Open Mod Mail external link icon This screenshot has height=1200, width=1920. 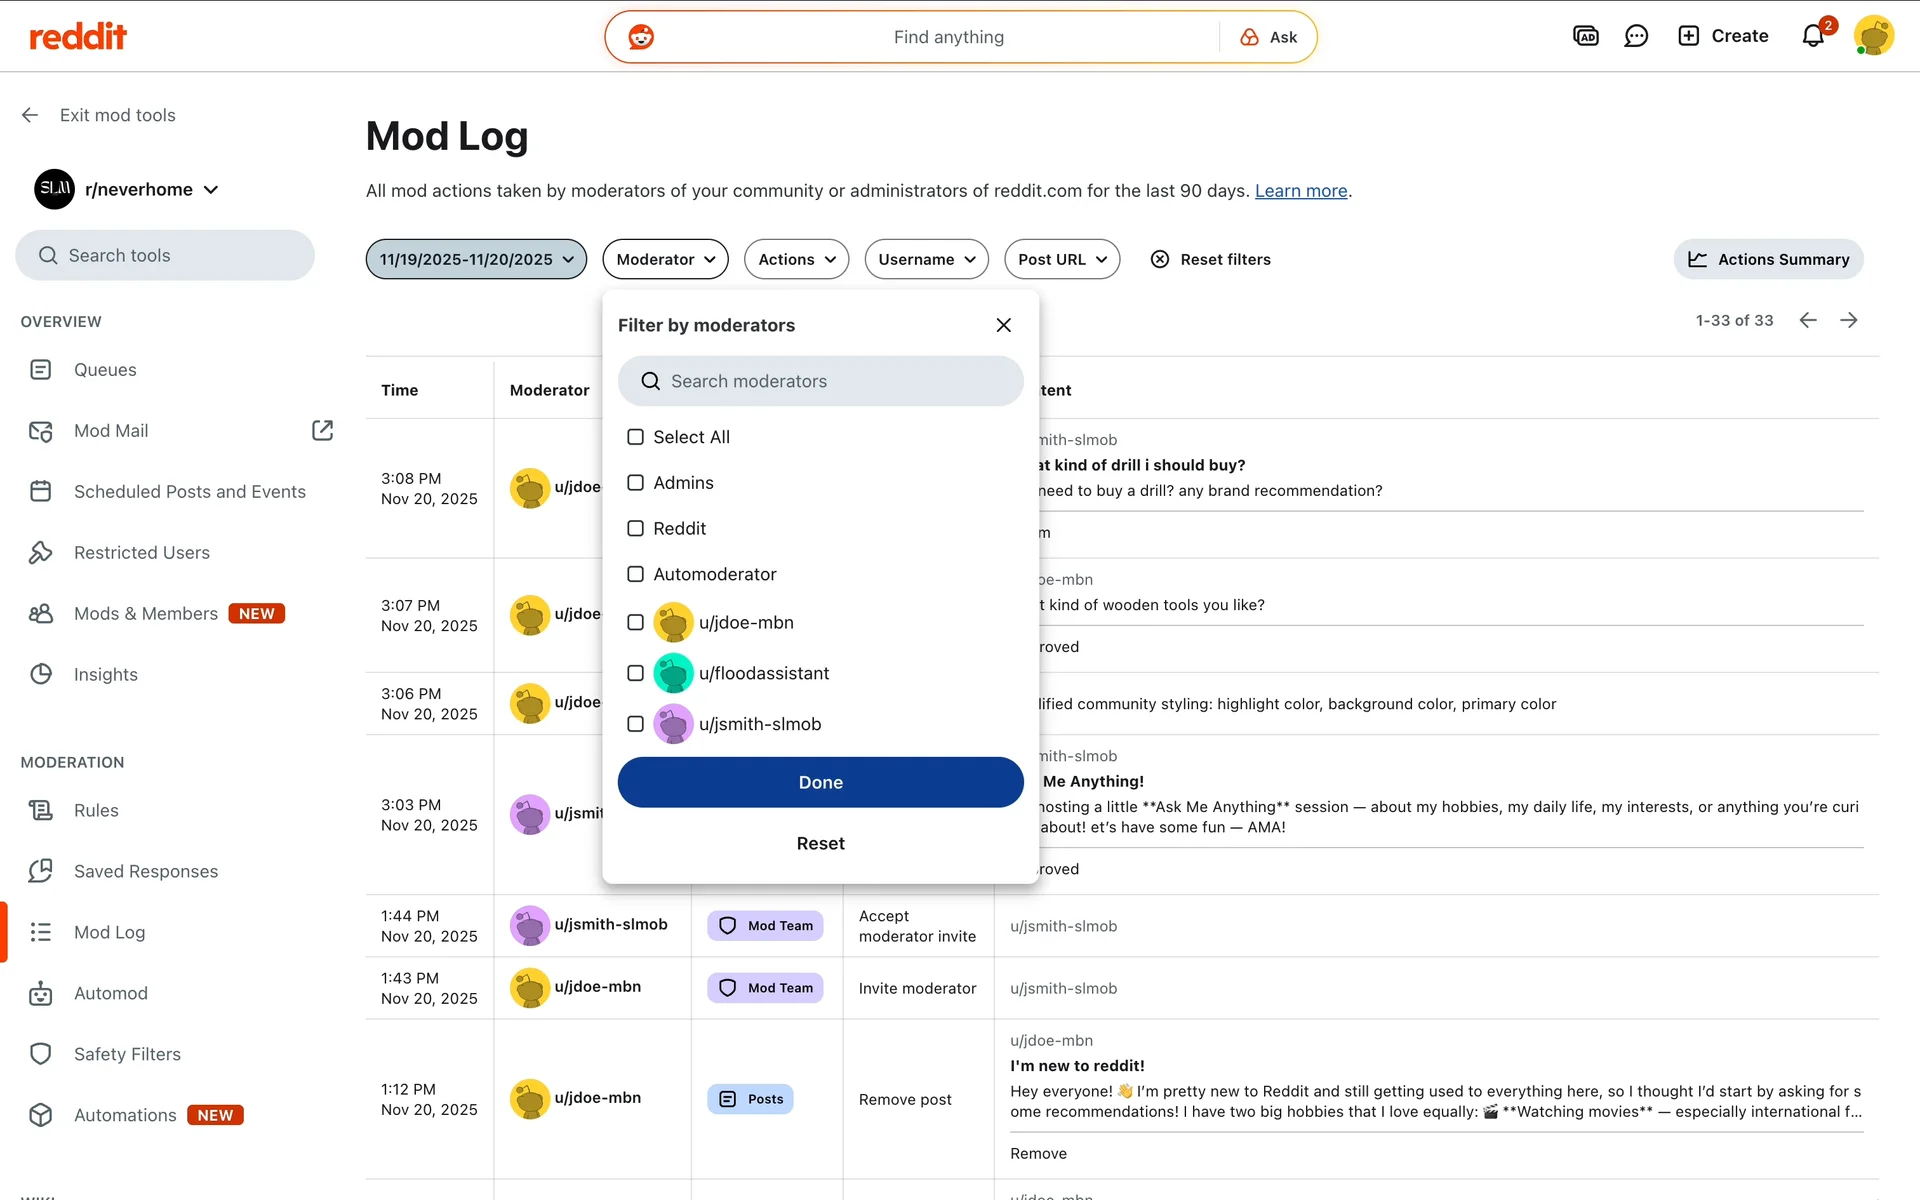pos(322,430)
